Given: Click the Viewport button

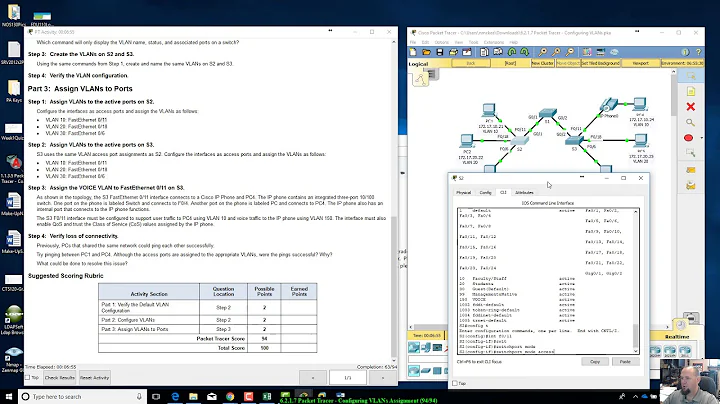Looking at the screenshot, I should pyautogui.click(x=641, y=63).
